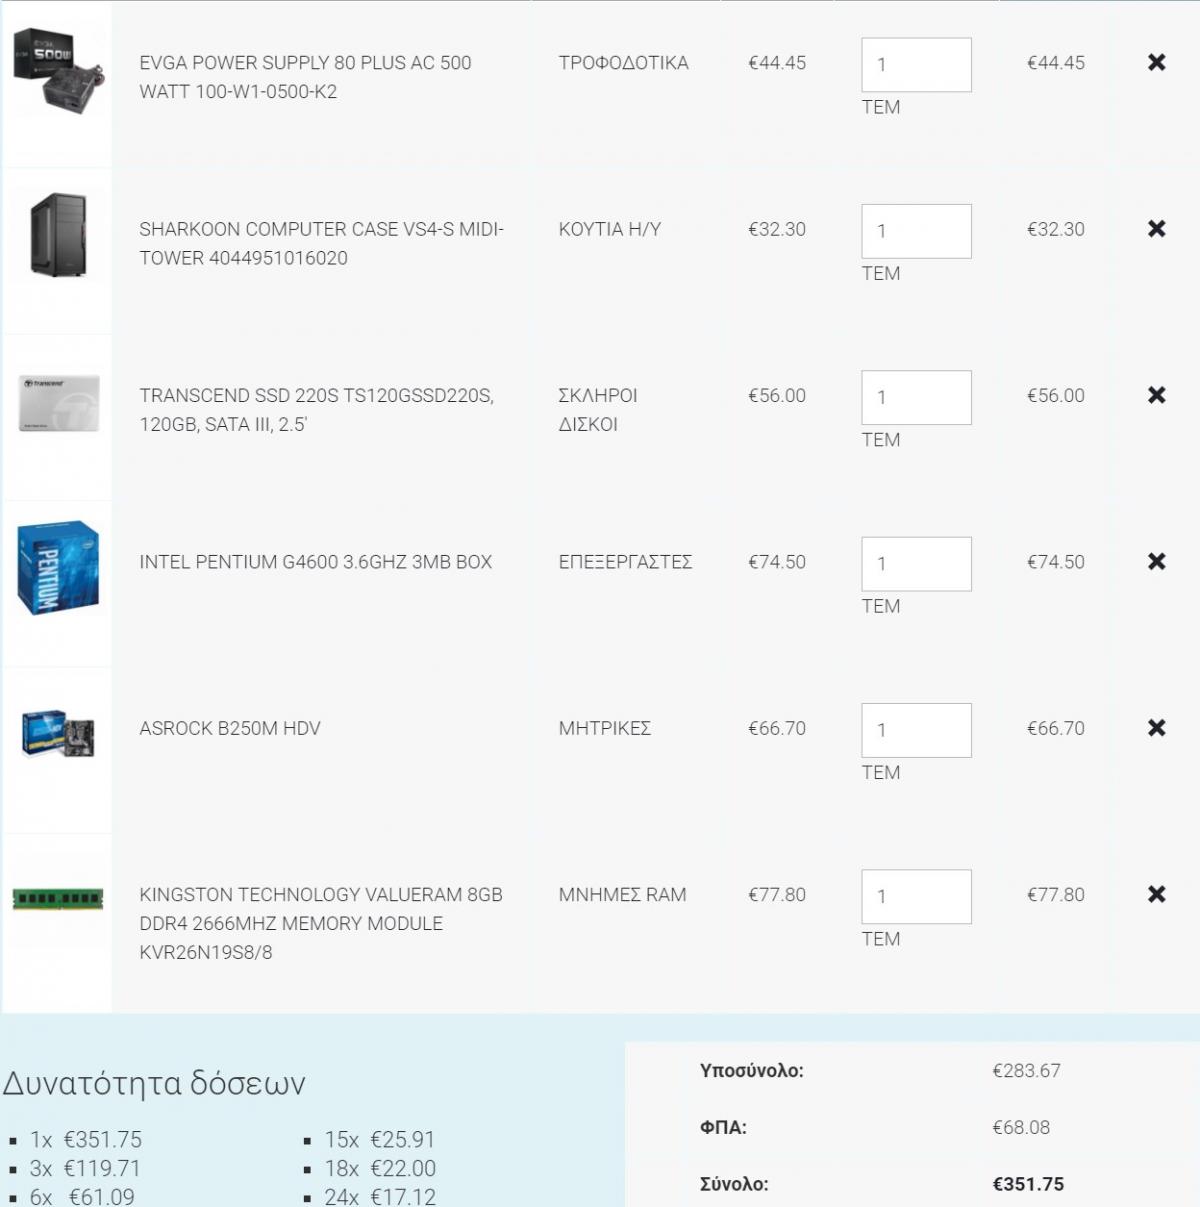
Task: Remove Intel Pentium G4600 with the X icon
Action: click(1157, 562)
